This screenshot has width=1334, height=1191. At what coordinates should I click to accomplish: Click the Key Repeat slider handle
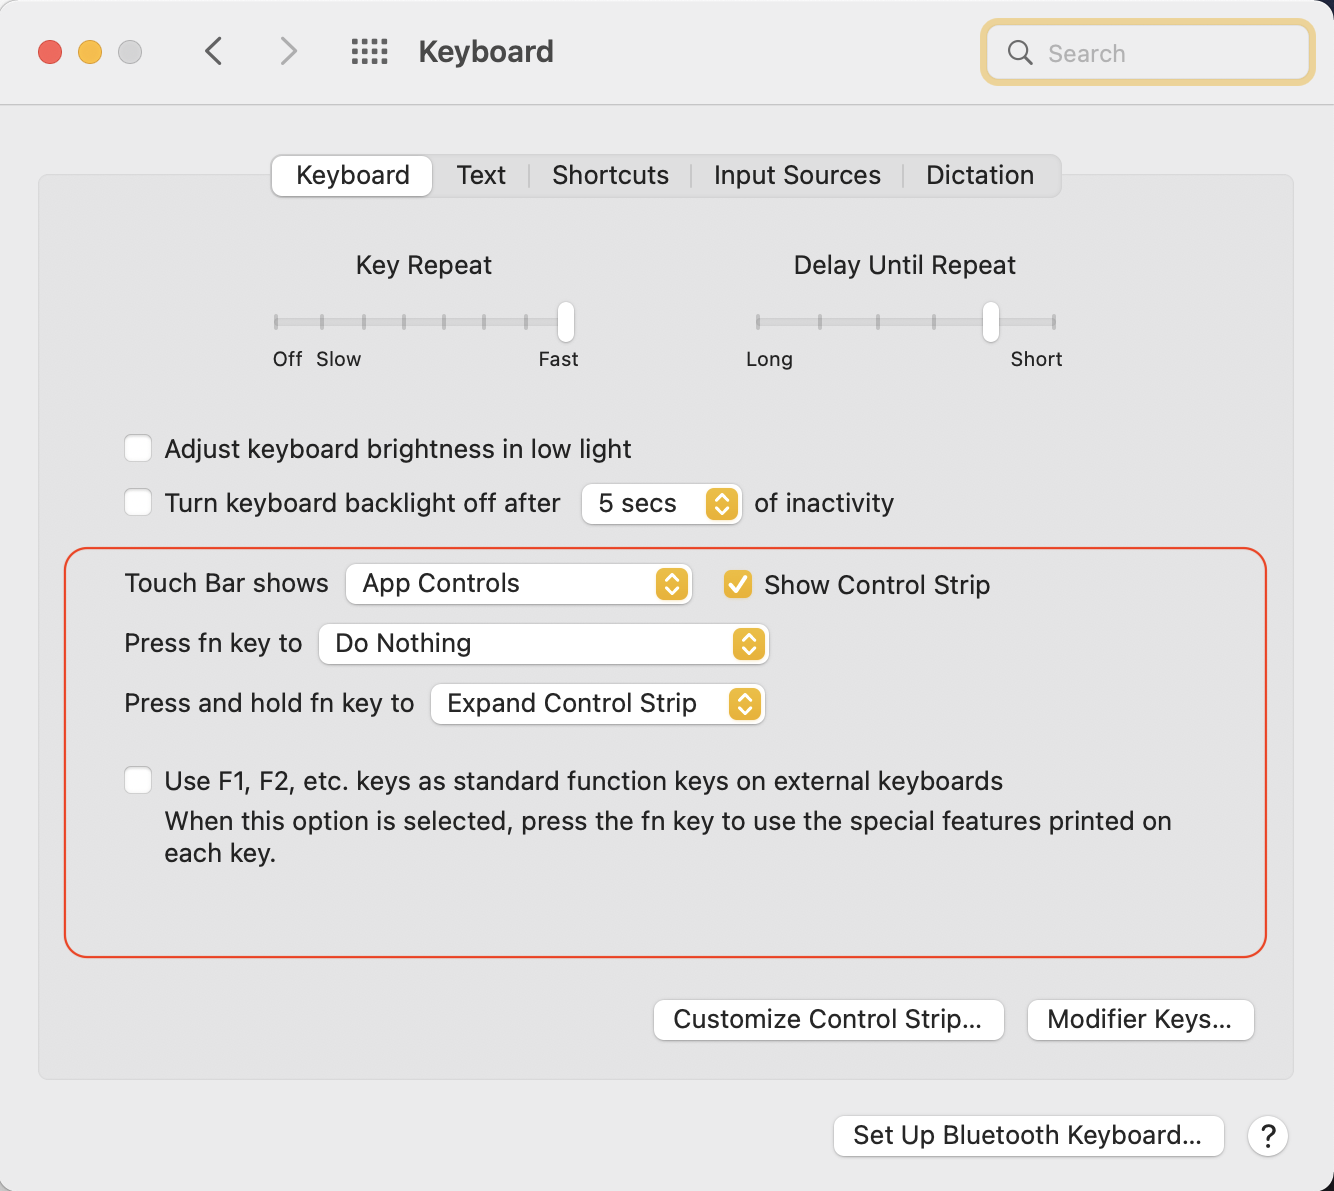coord(566,322)
